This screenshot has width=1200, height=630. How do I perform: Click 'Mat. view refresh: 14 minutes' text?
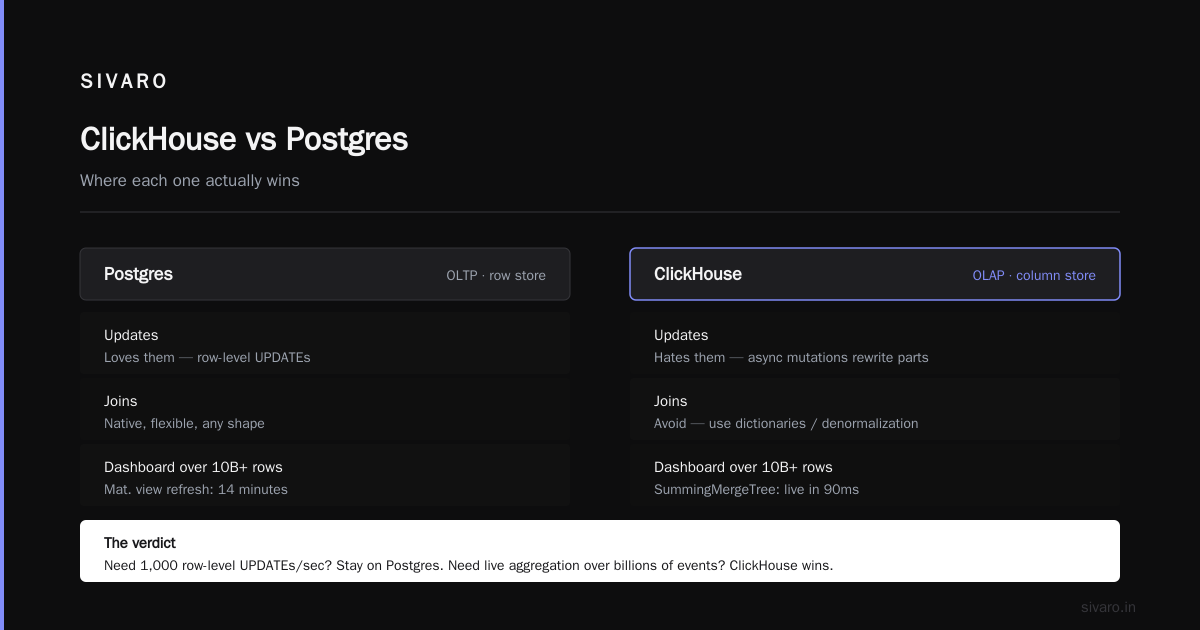(196, 489)
